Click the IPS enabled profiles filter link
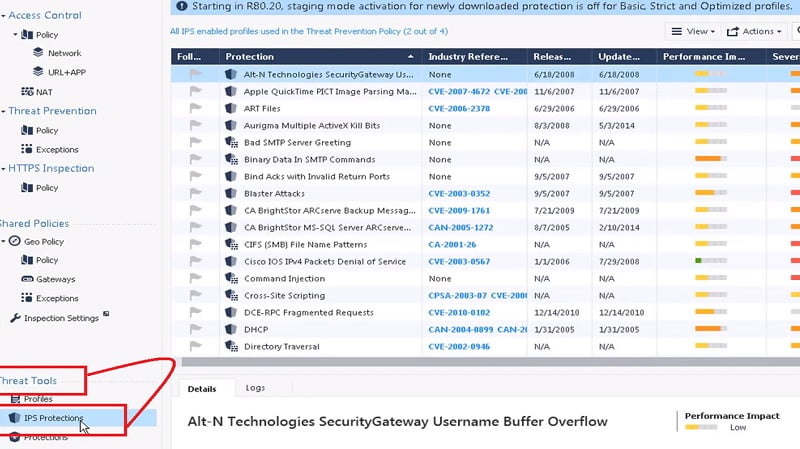This screenshot has width=800, height=449. coord(309,31)
